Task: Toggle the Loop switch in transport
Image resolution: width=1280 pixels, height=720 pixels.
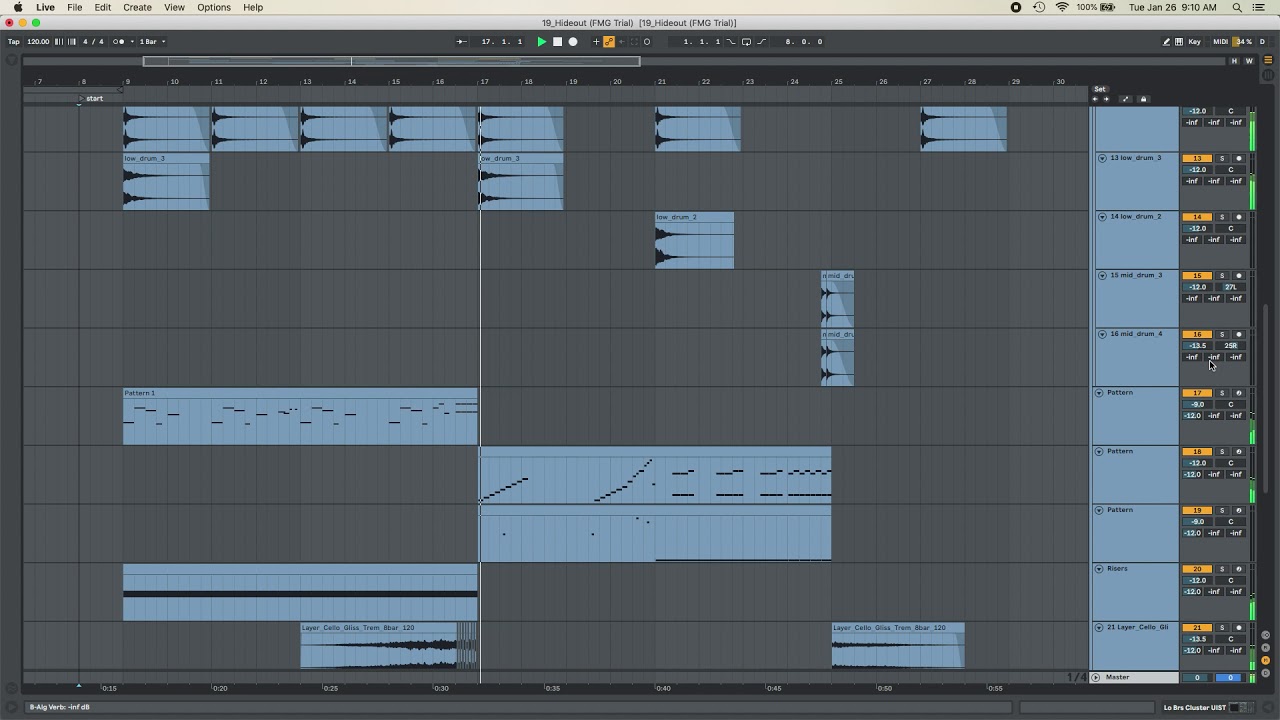Action: (x=746, y=42)
